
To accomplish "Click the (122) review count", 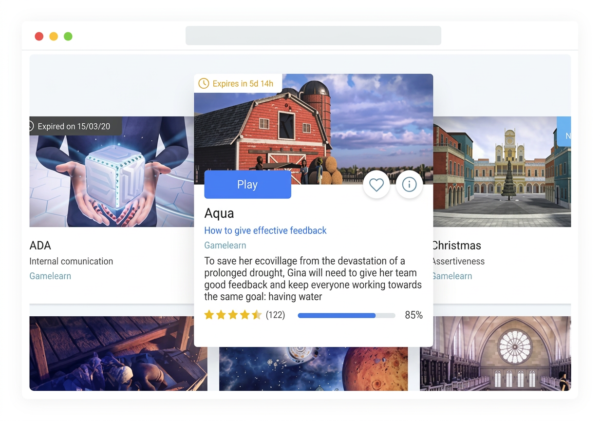I will [276, 315].
